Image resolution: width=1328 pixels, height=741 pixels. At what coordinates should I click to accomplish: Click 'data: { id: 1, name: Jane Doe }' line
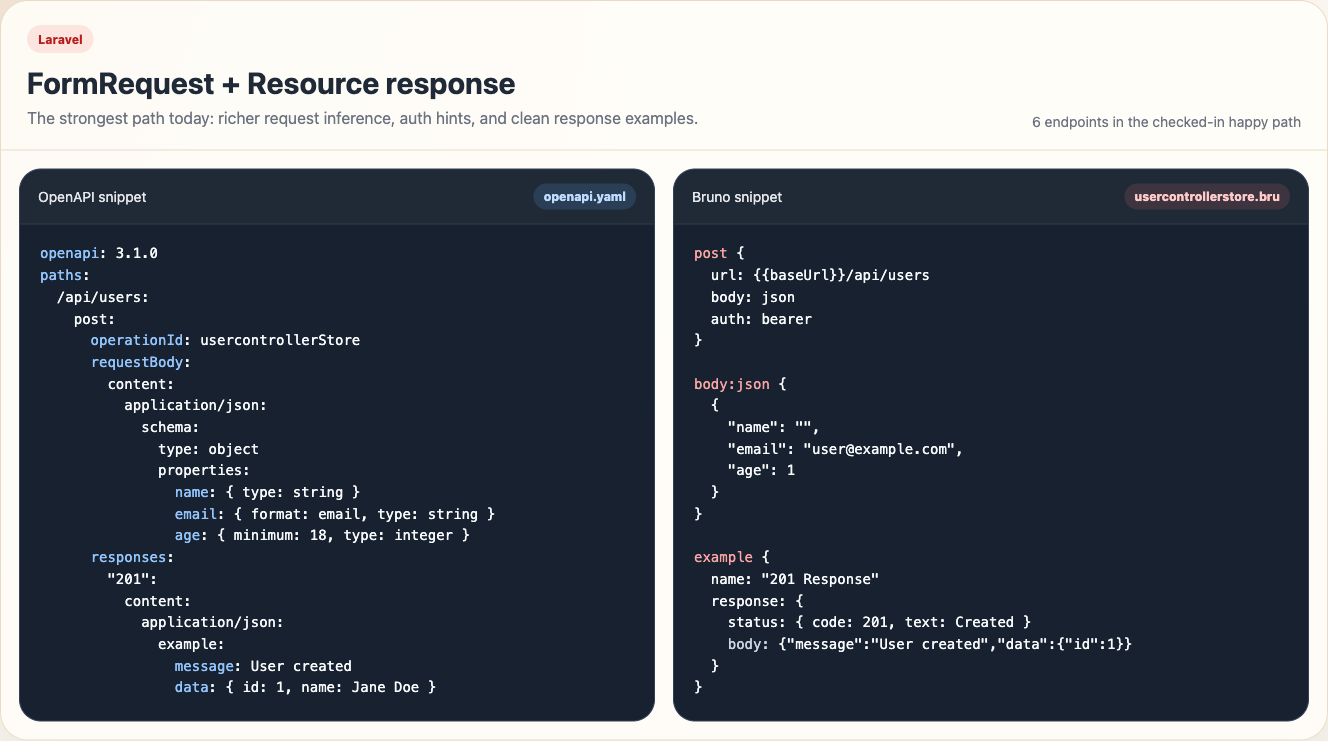point(305,687)
